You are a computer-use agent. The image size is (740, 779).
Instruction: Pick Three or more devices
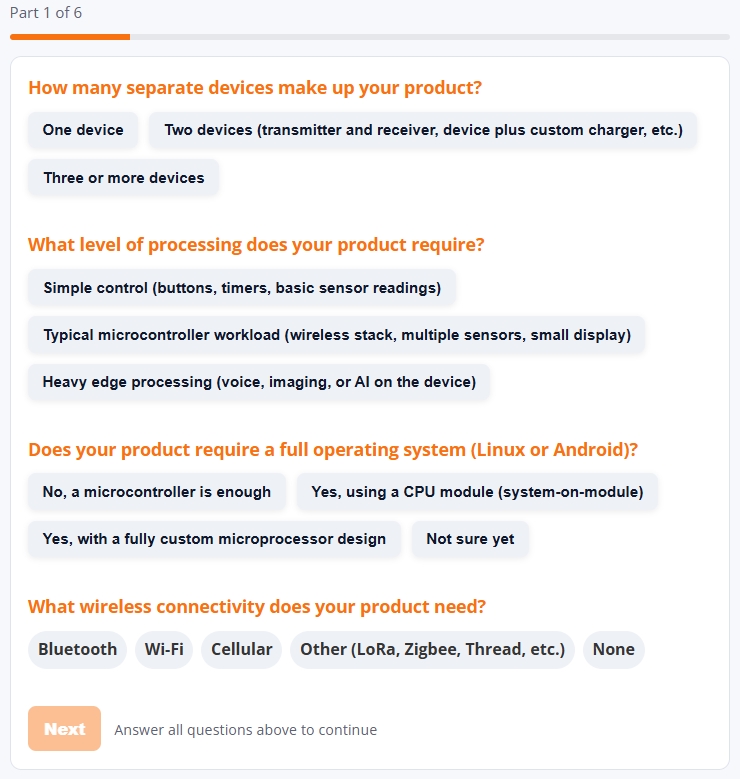coord(124,178)
